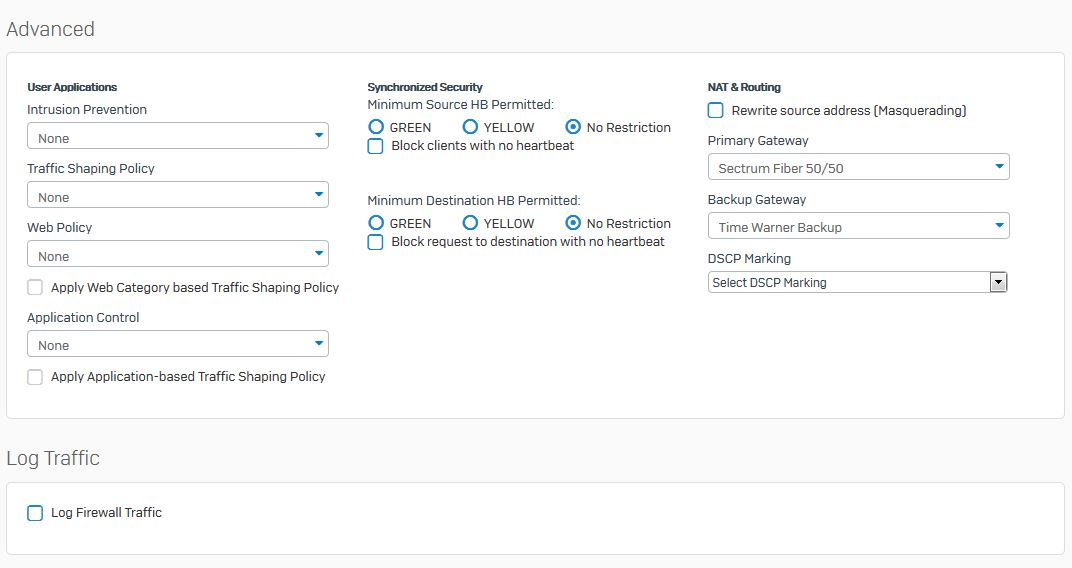Image resolution: width=1072 pixels, height=568 pixels.
Task: Select YELLOW for Minimum Destination HB
Action: coord(470,223)
